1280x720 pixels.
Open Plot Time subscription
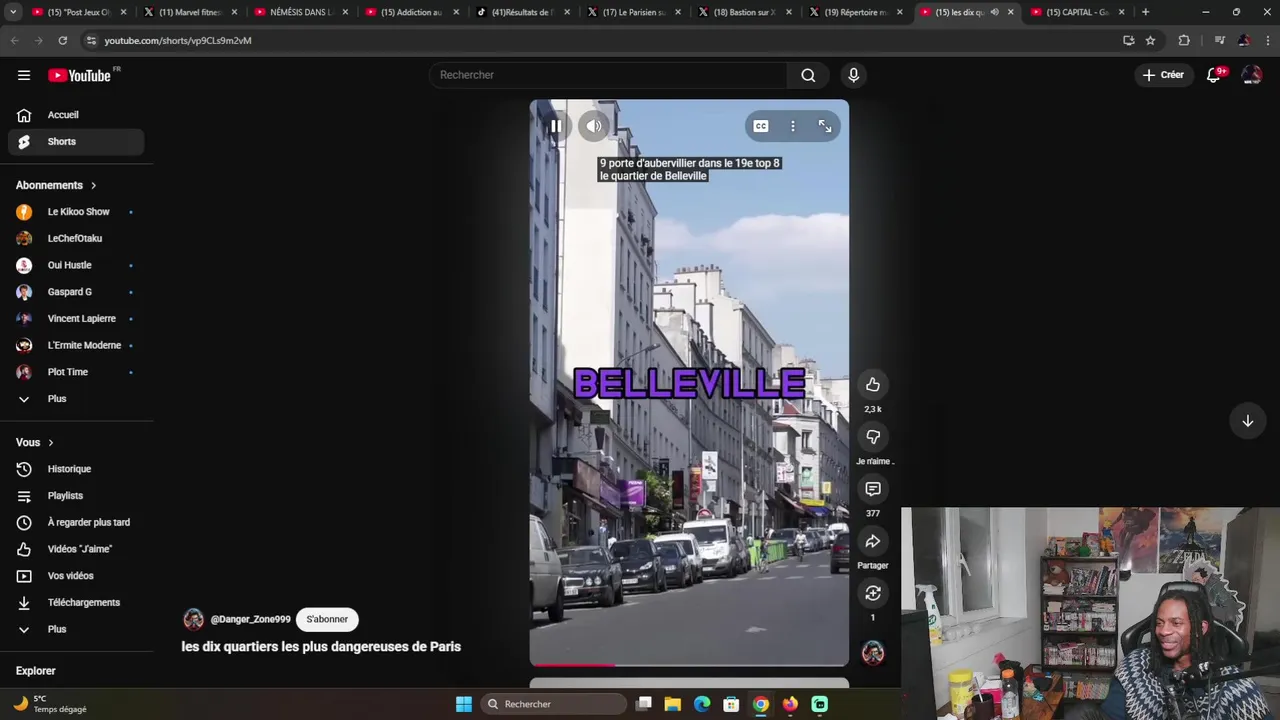tap(76, 372)
